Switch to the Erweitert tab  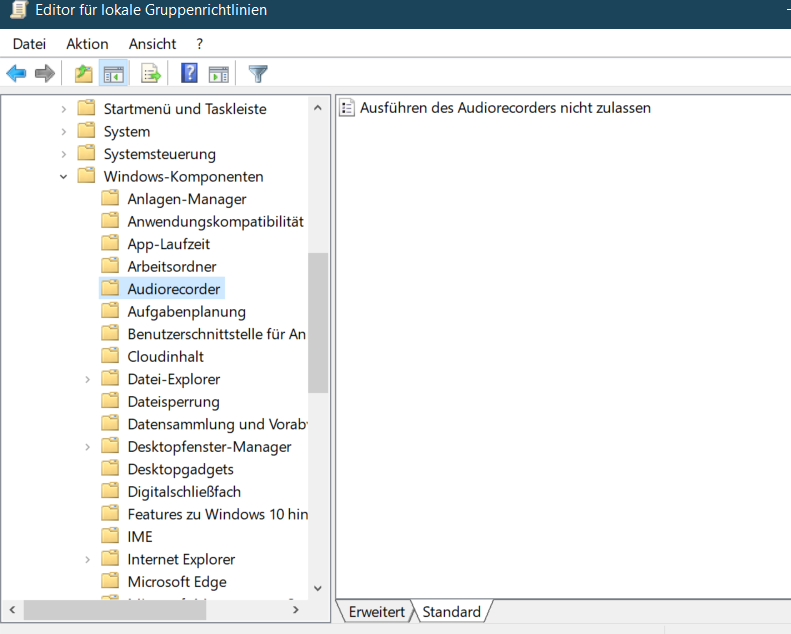point(376,612)
